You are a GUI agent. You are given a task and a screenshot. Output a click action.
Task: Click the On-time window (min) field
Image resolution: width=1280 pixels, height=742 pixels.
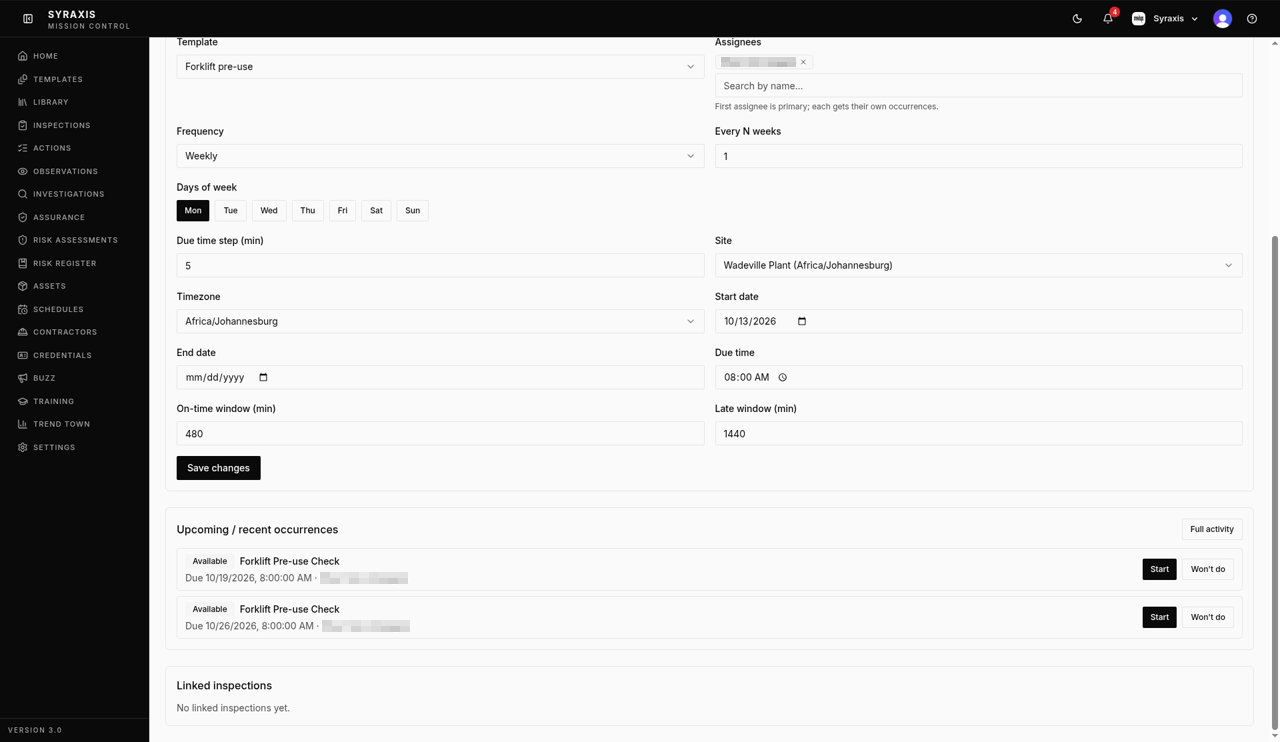(x=440, y=433)
